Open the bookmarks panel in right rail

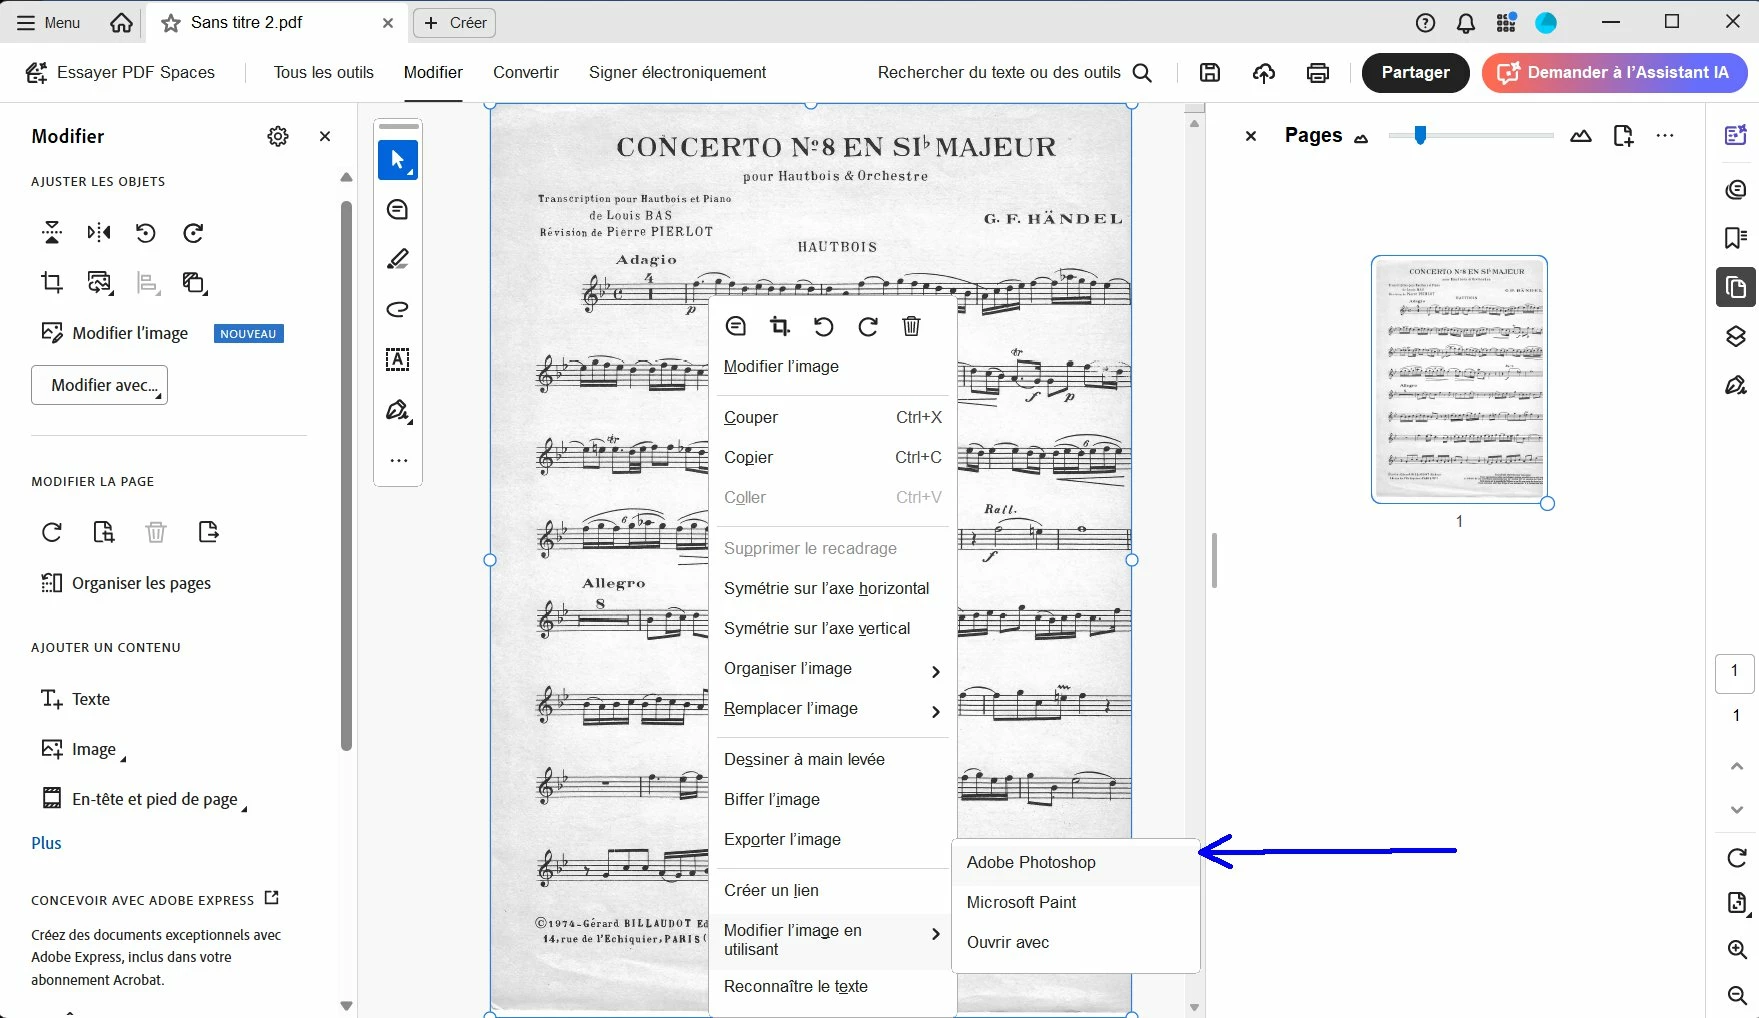click(x=1736, y=237)
